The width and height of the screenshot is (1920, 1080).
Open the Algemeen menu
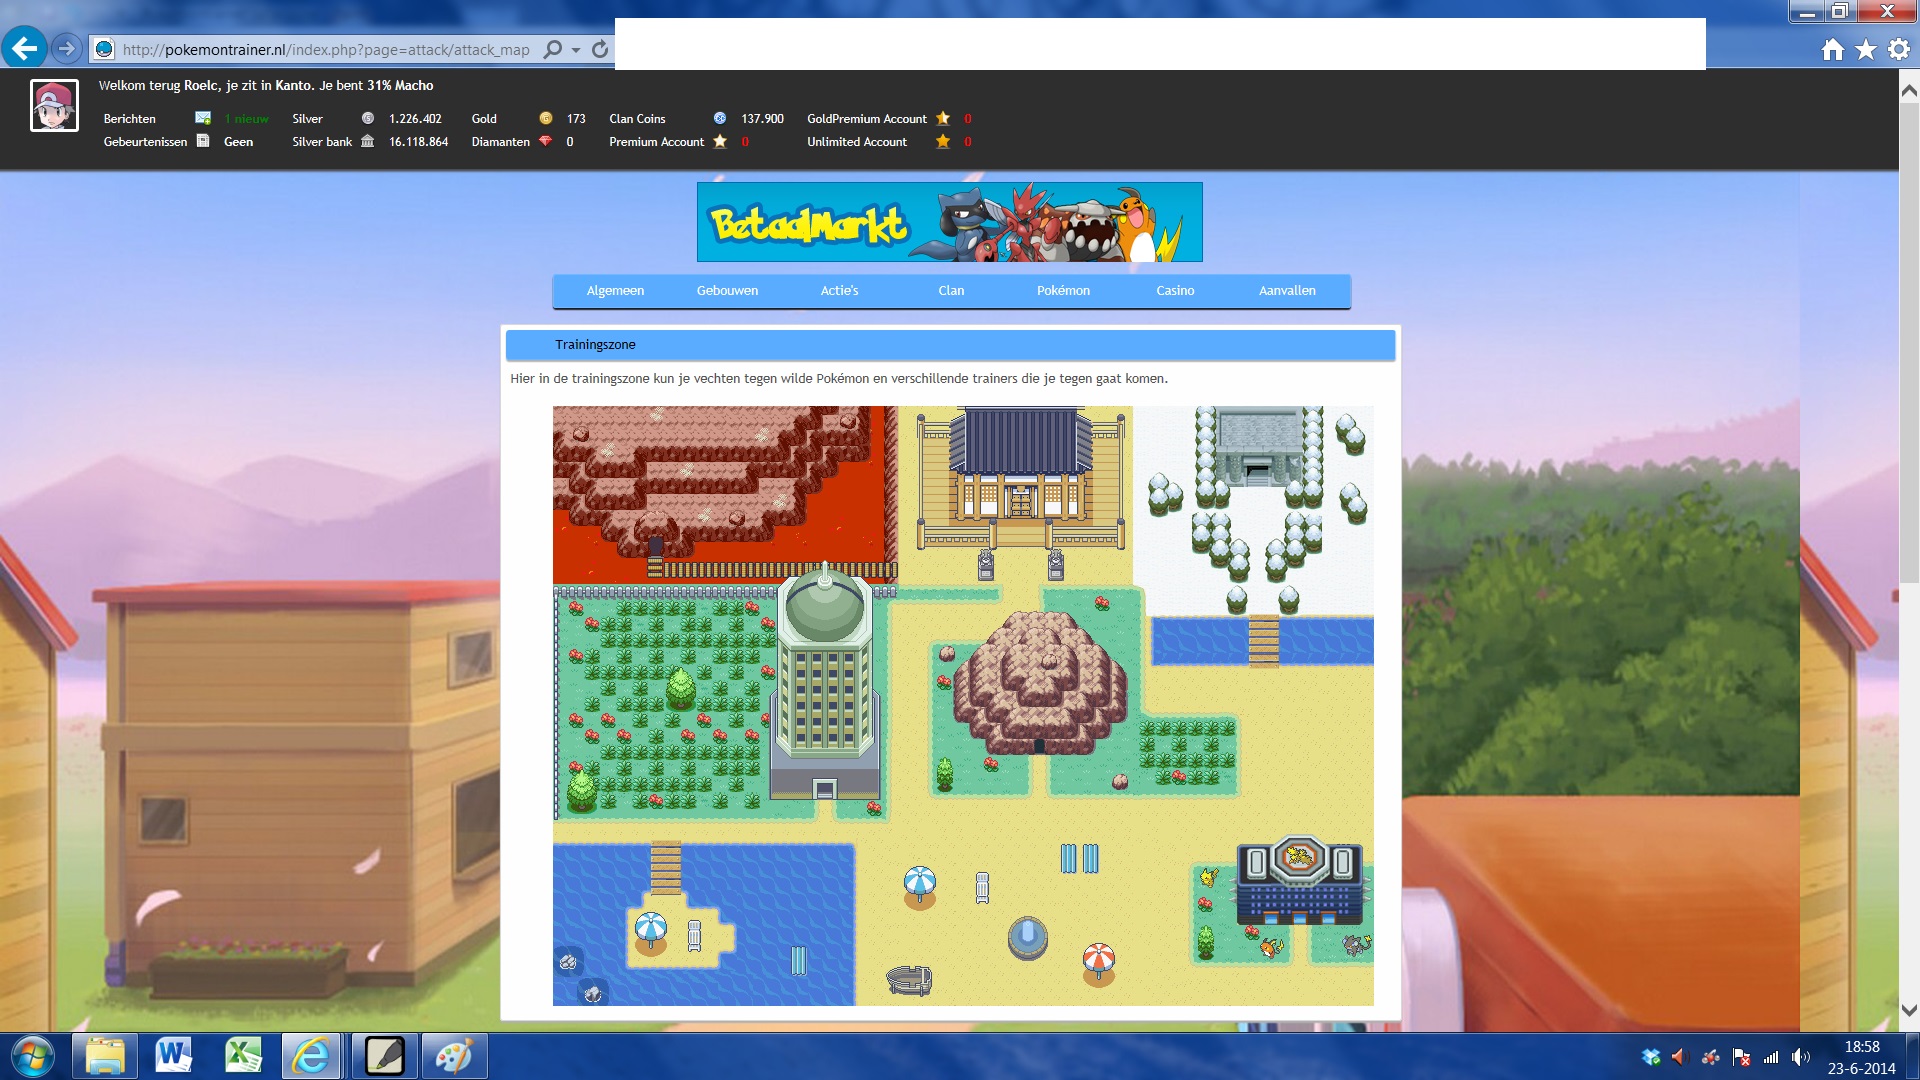[615, 291]
